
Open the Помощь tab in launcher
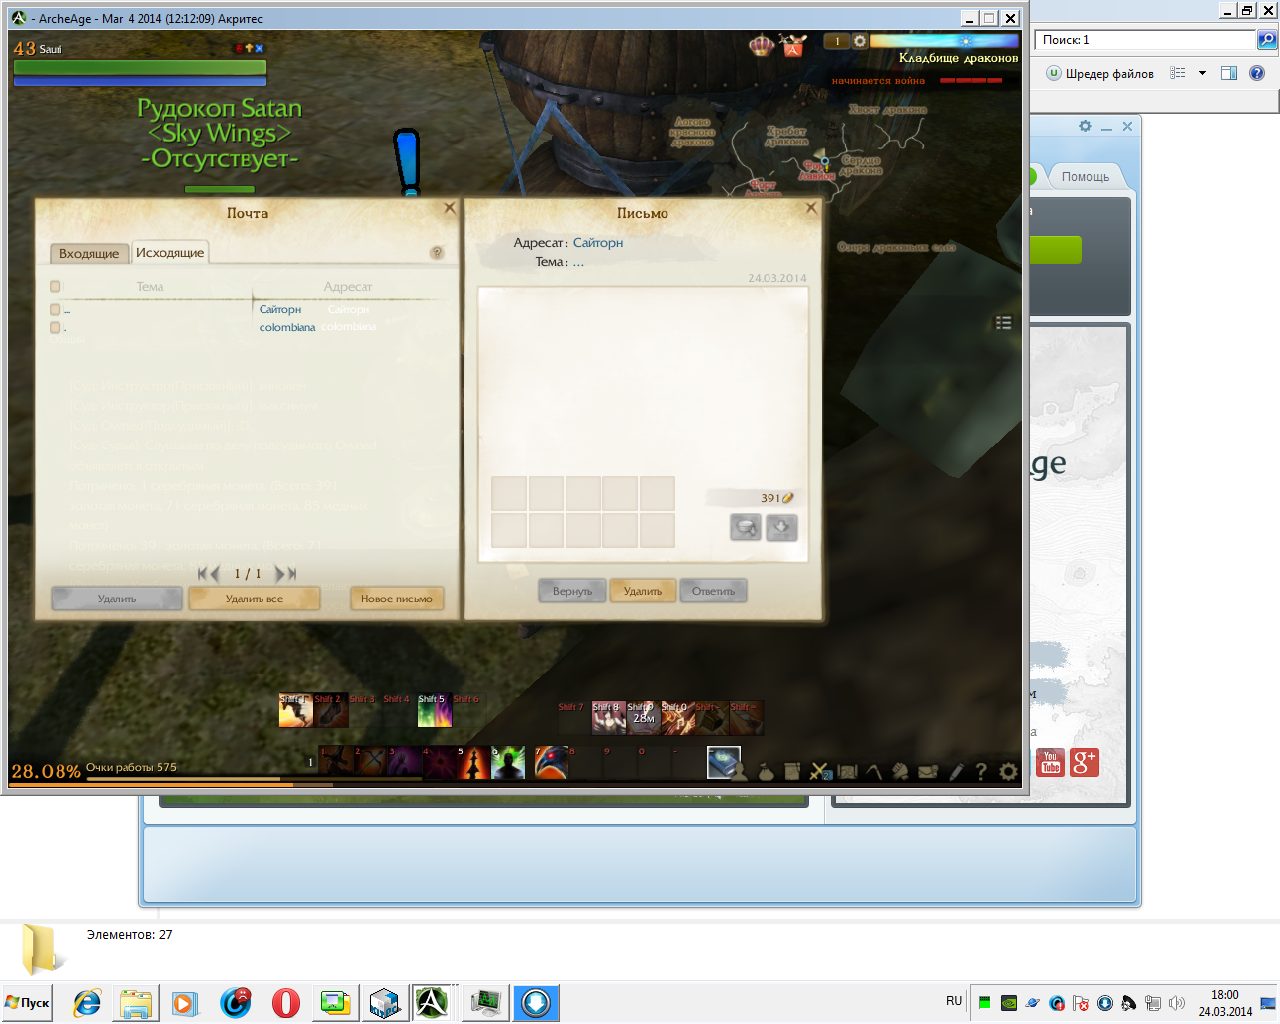coord(1085,177)
